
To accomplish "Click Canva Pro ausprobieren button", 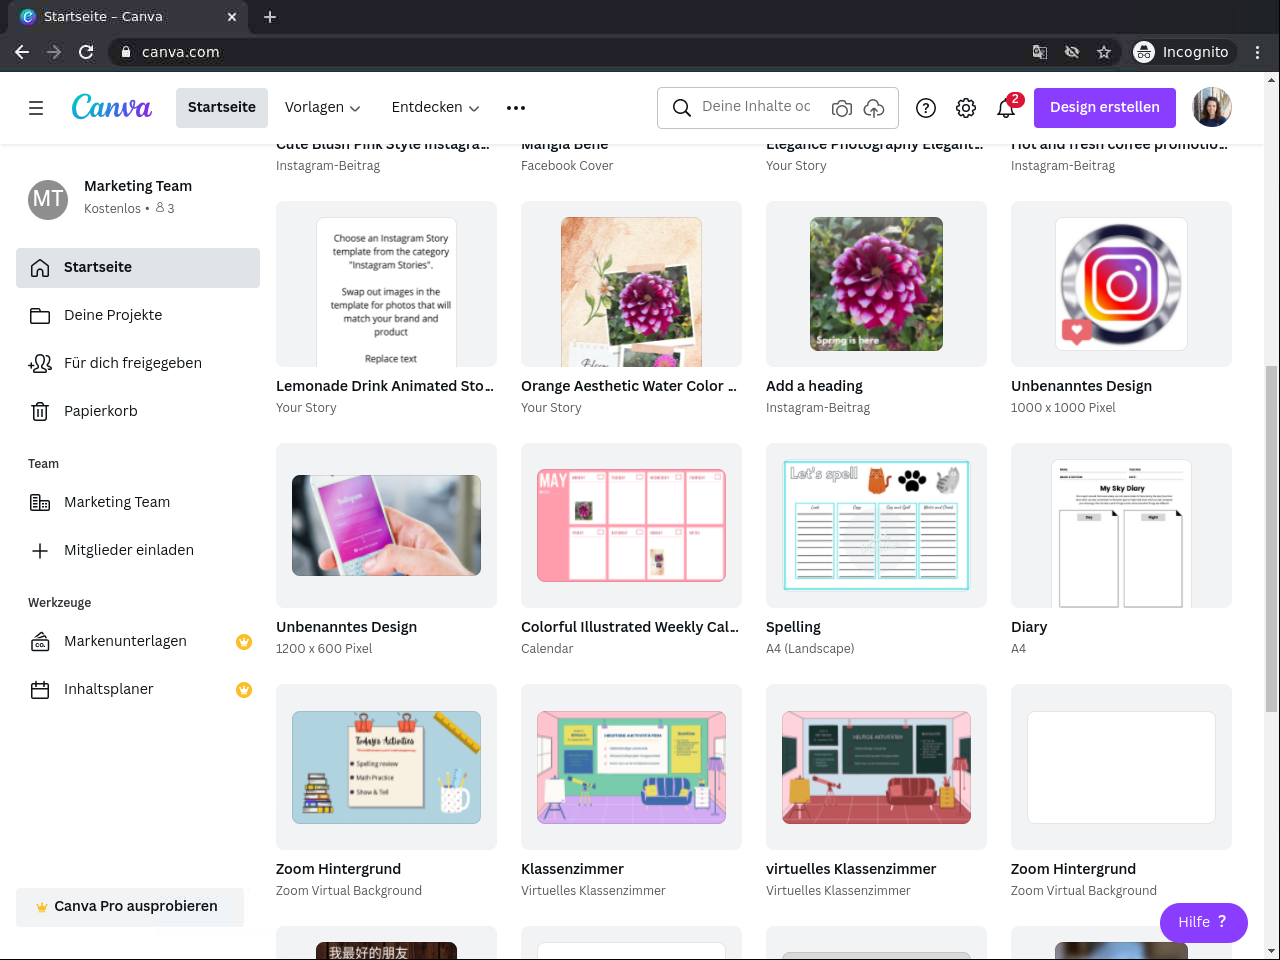I will pyautogui.click(x=130, y=906).
